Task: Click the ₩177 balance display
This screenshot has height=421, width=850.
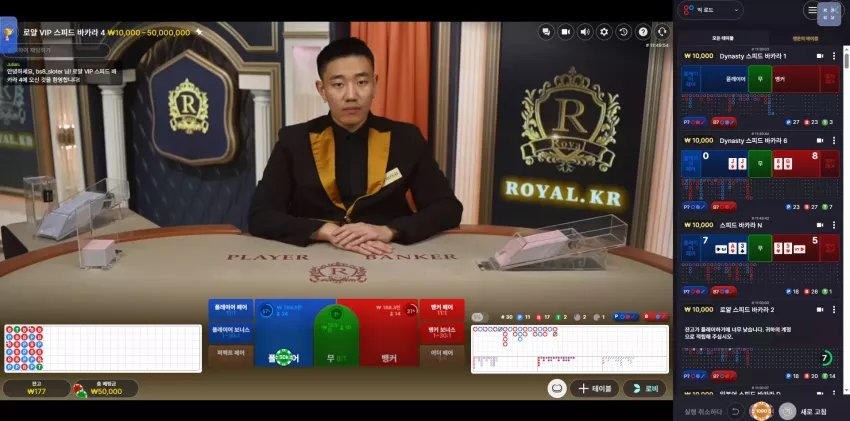Action: (36, 388)
